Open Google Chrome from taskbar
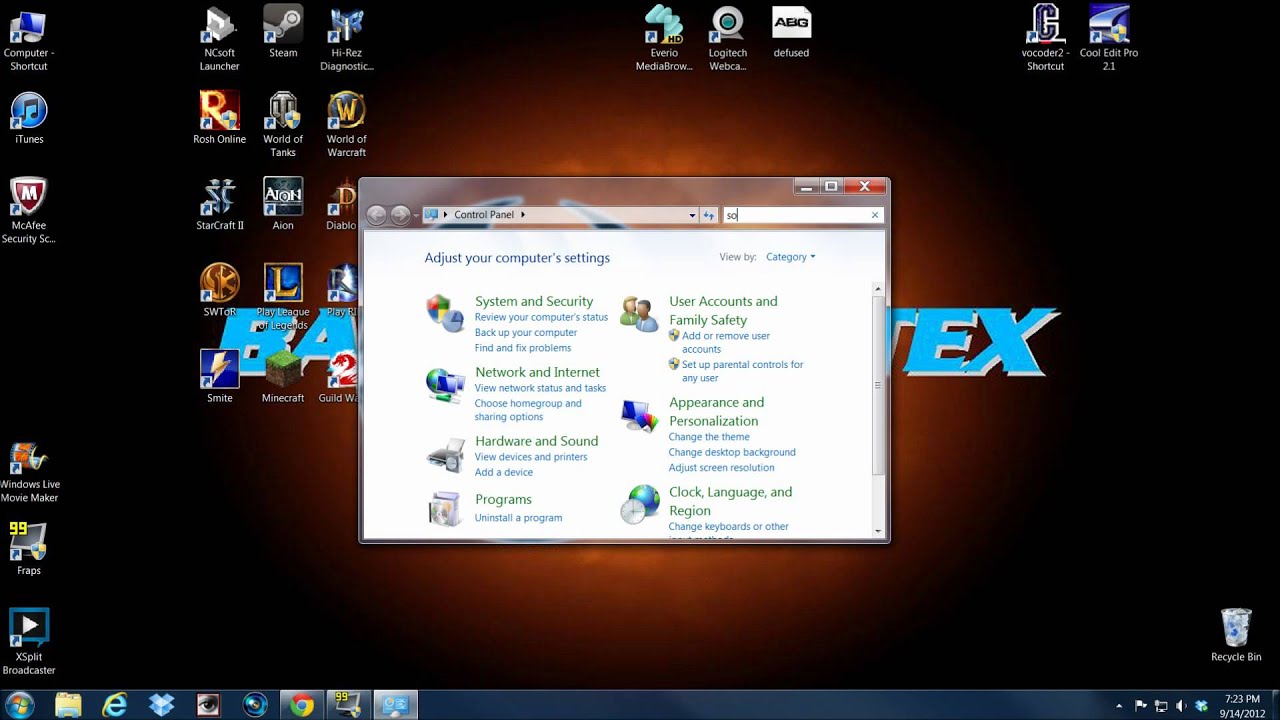The width and height of the screenshot is (1280, 720). [301, 705]
